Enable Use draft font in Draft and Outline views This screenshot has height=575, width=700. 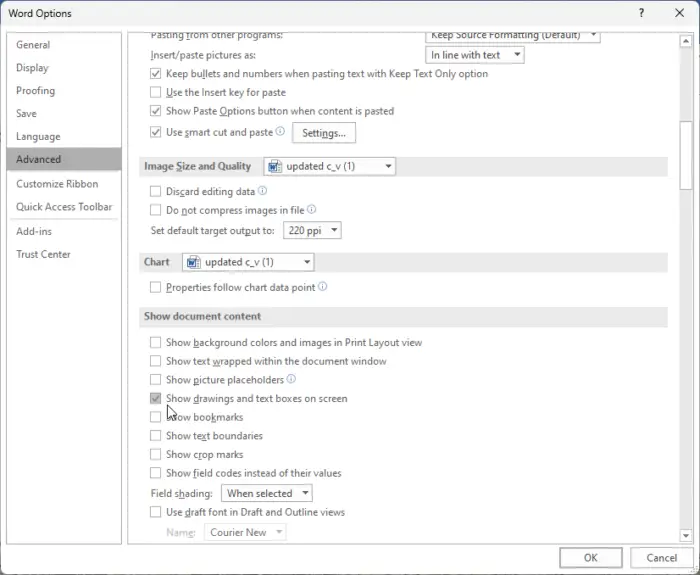[x=155, y=512]
